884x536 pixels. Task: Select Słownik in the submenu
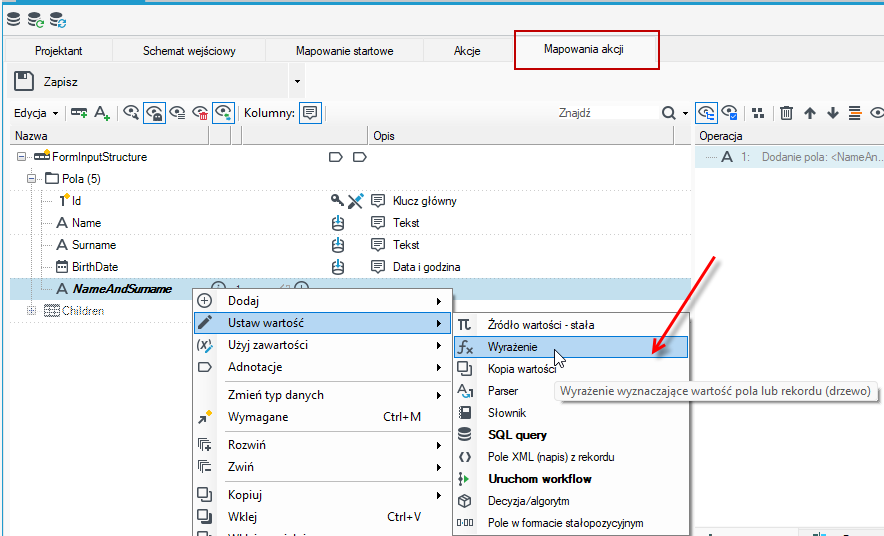571,413
